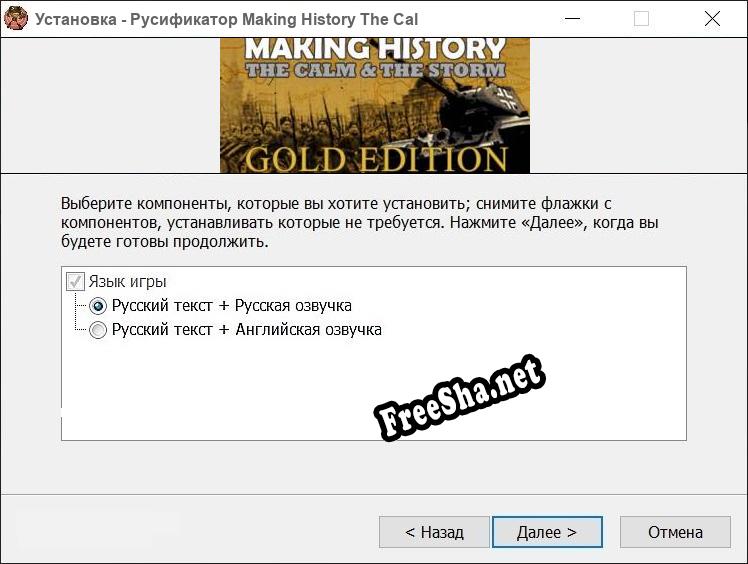Click the "Язык игры" component label

point(127,282)
